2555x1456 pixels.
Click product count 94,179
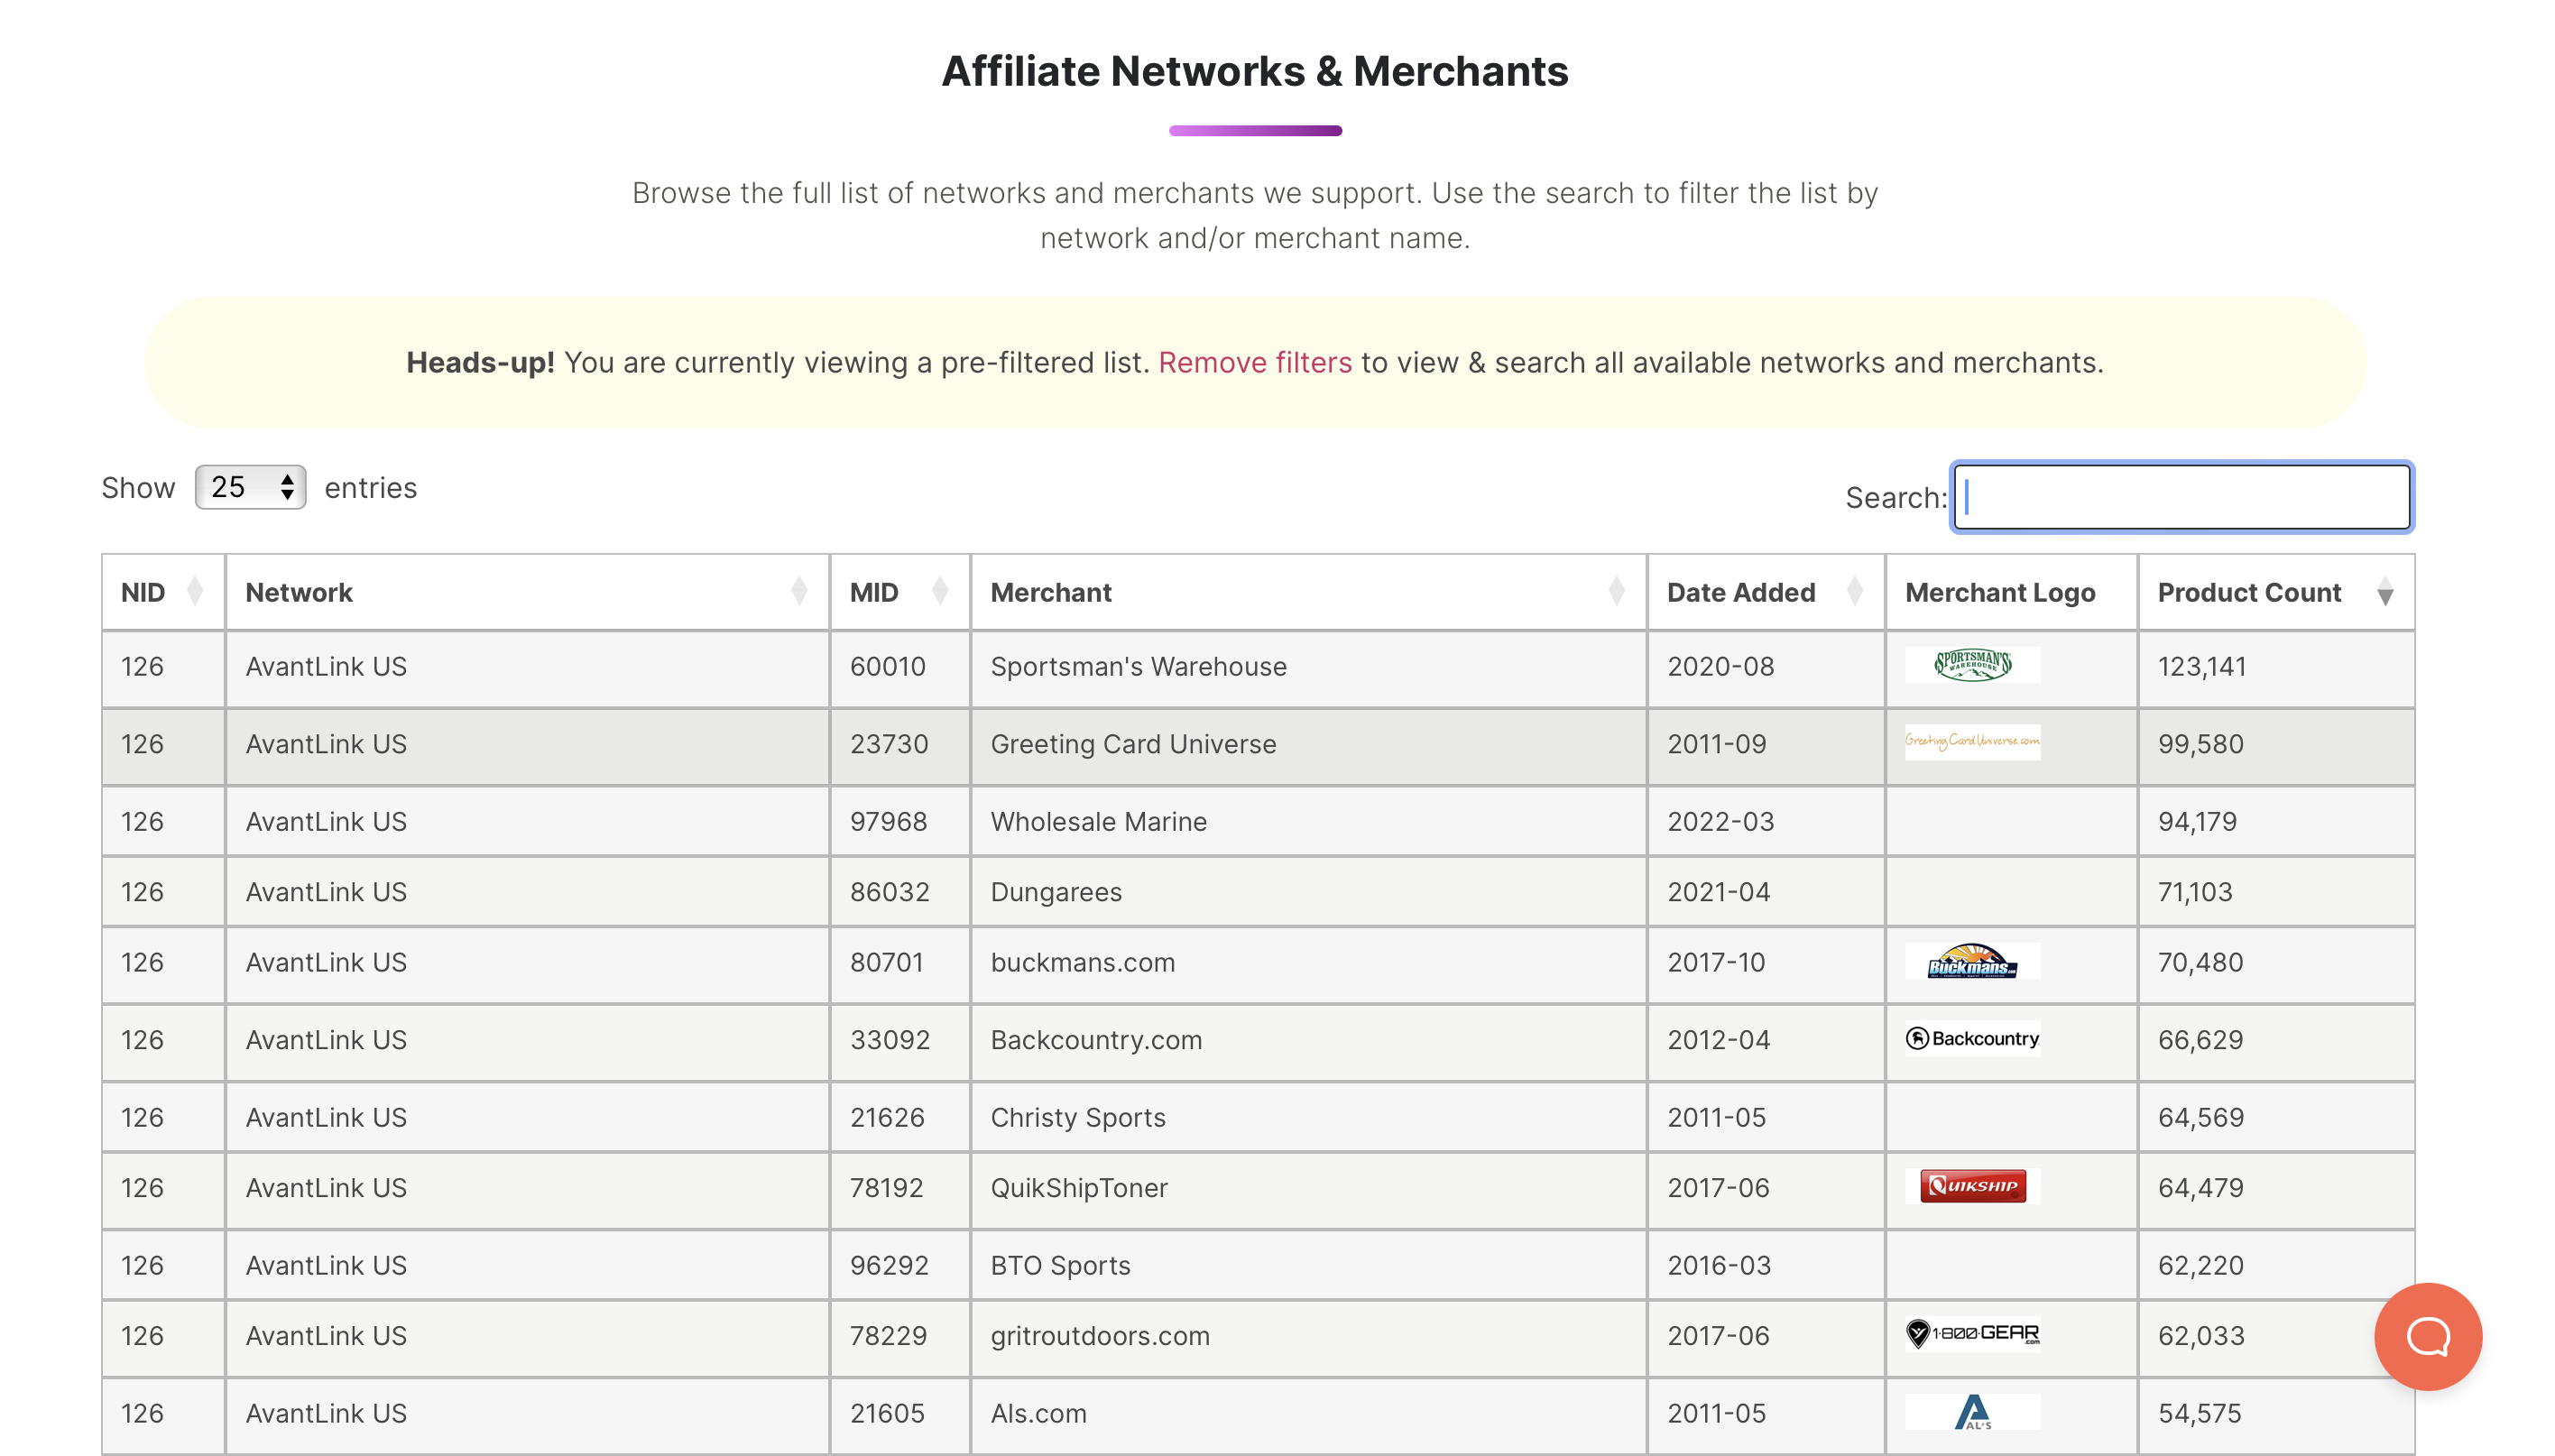point(2196,821)
